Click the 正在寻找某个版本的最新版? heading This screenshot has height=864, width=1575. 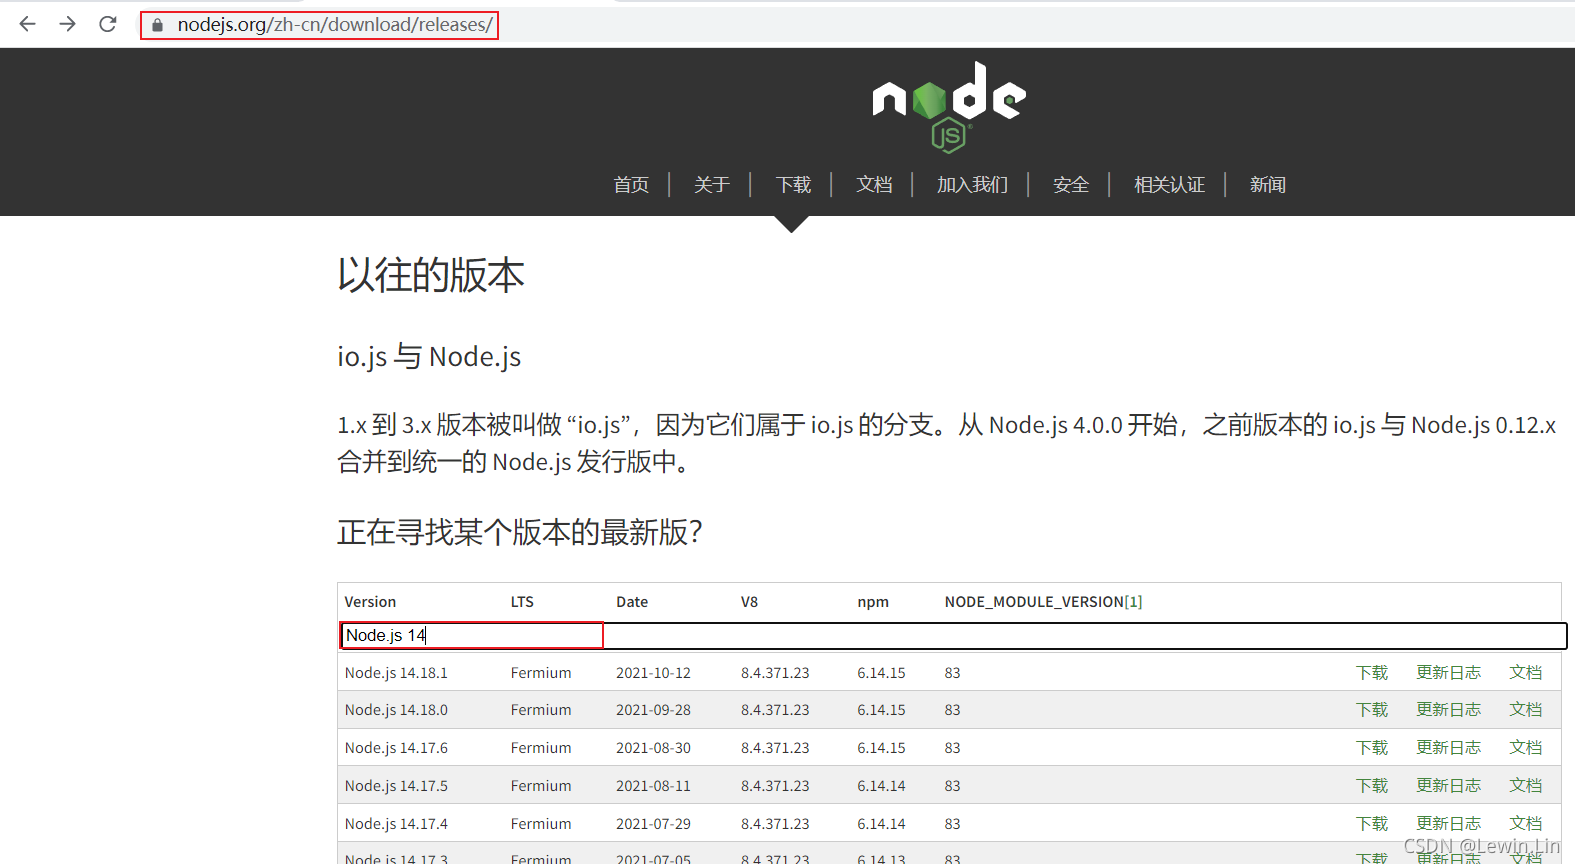520,532
